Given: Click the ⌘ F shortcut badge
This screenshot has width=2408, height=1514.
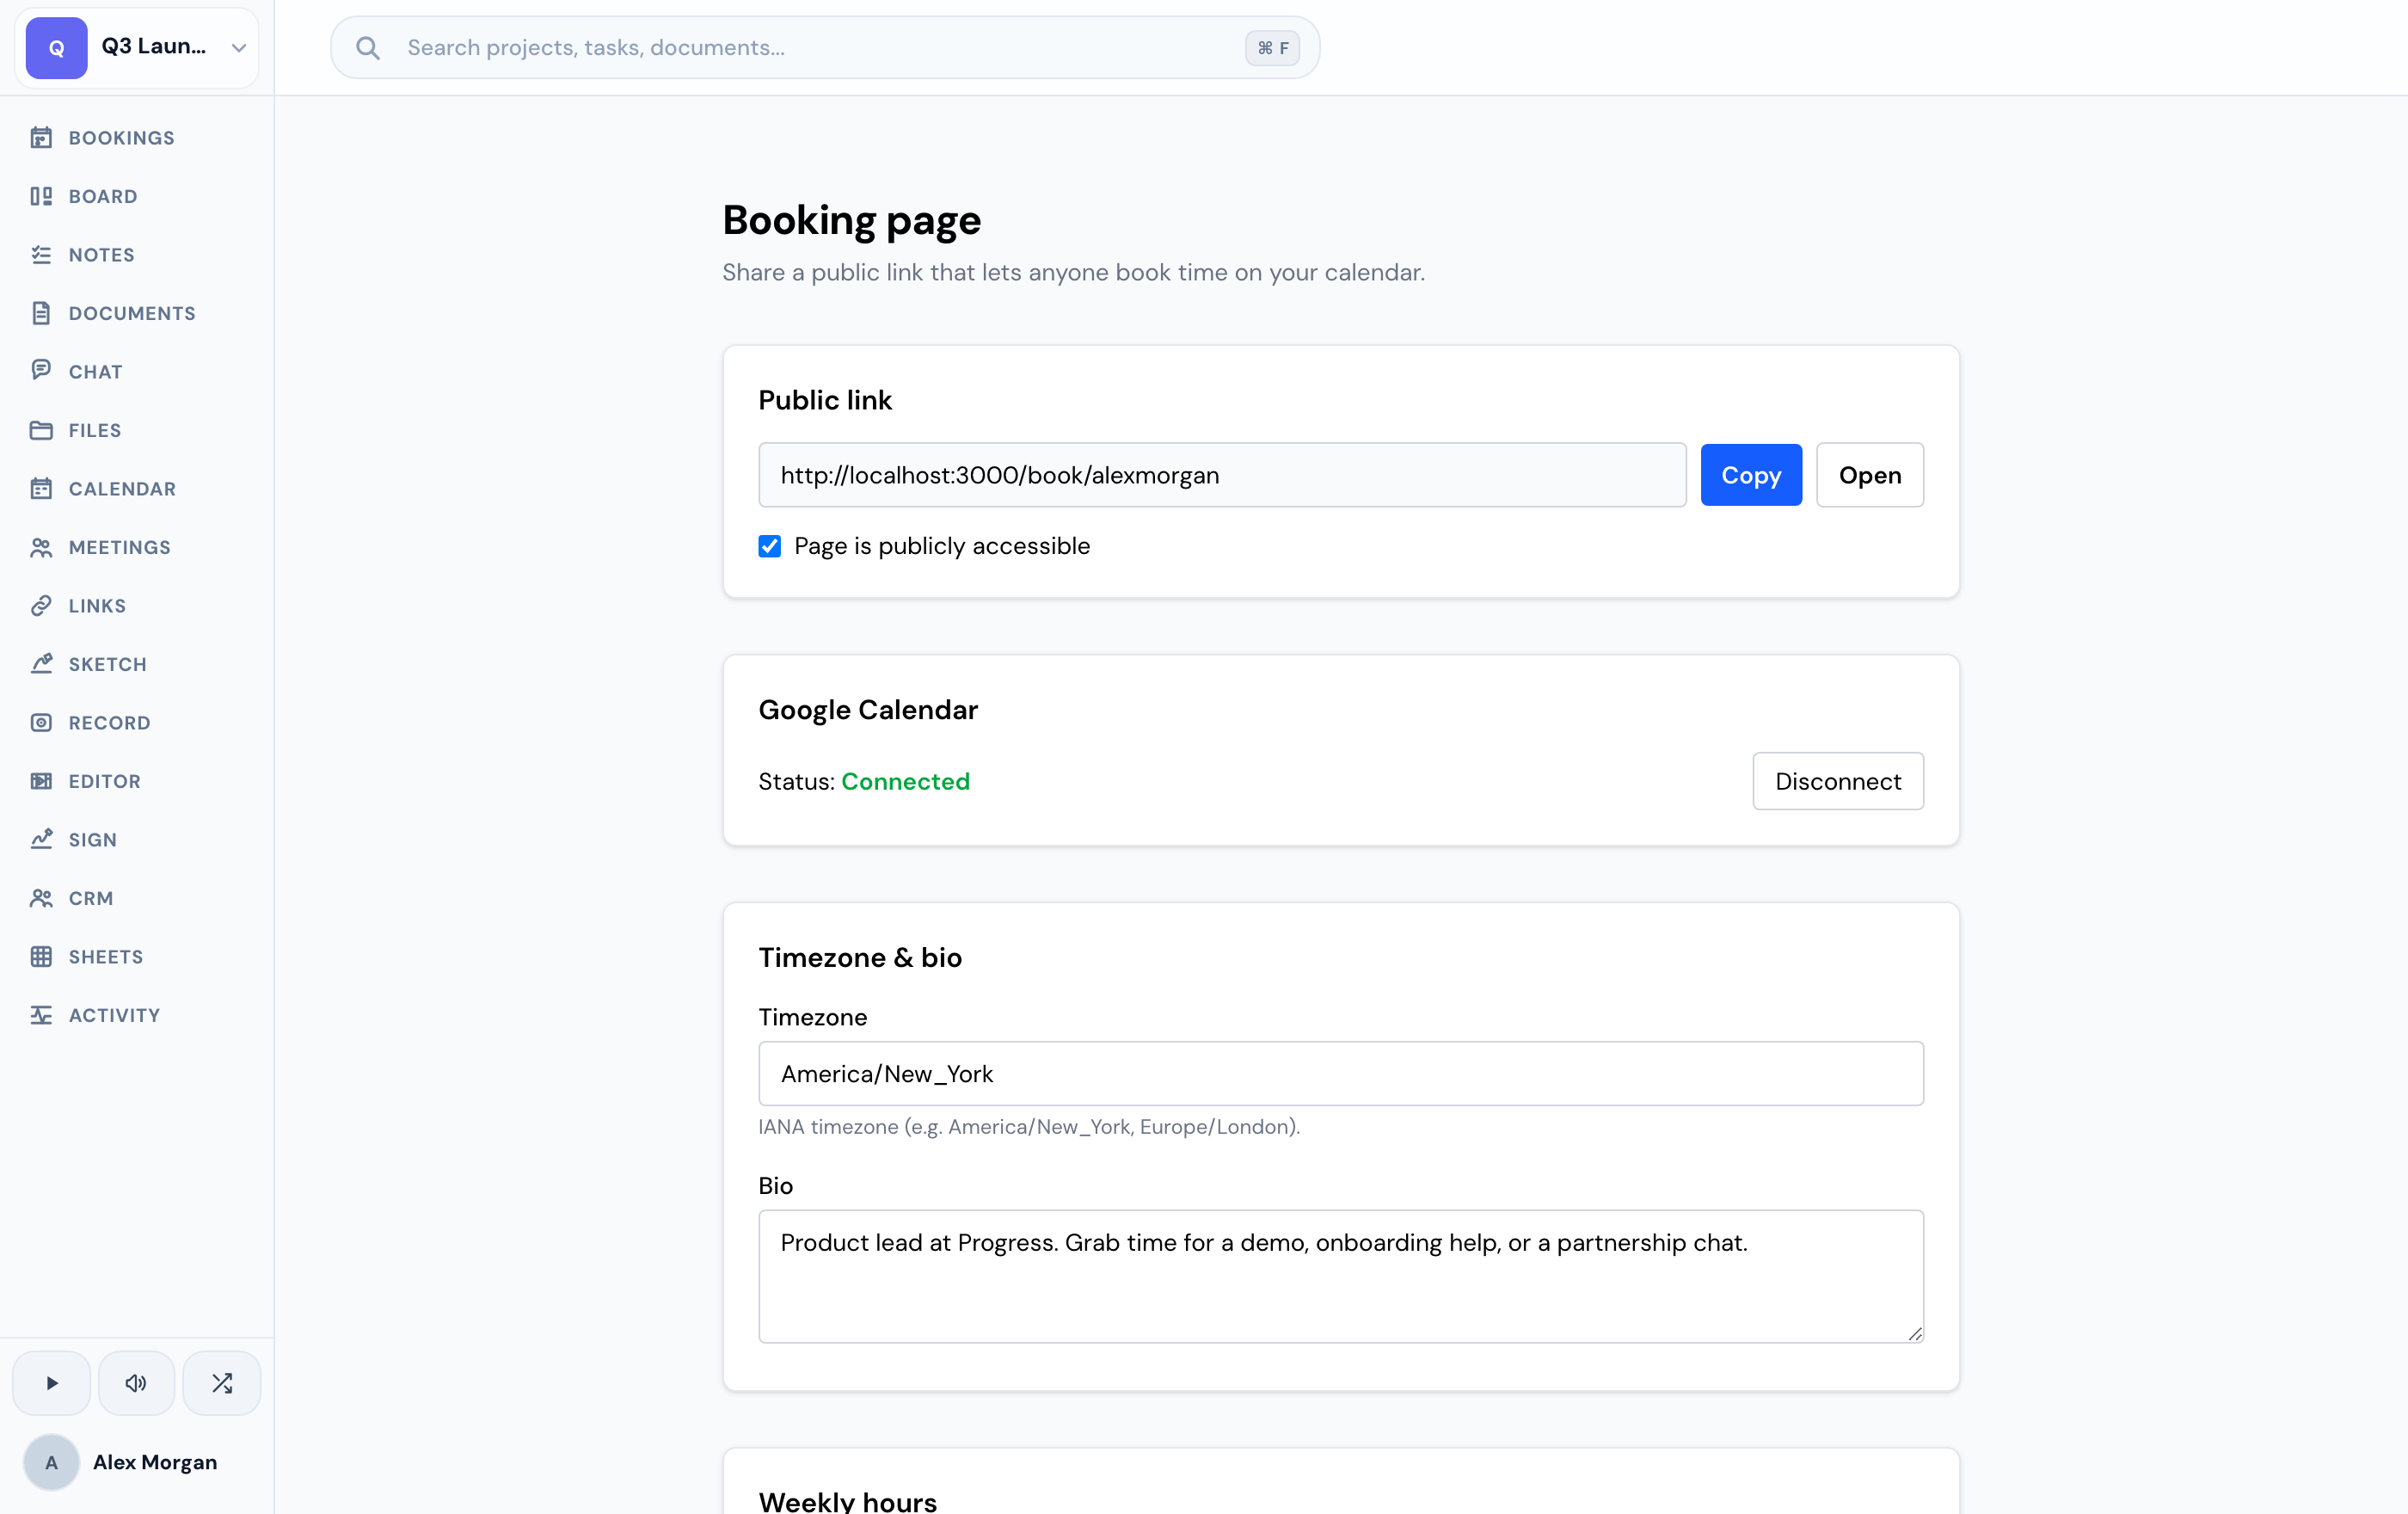Looking at the screenshot, I should pos(1272,48).
